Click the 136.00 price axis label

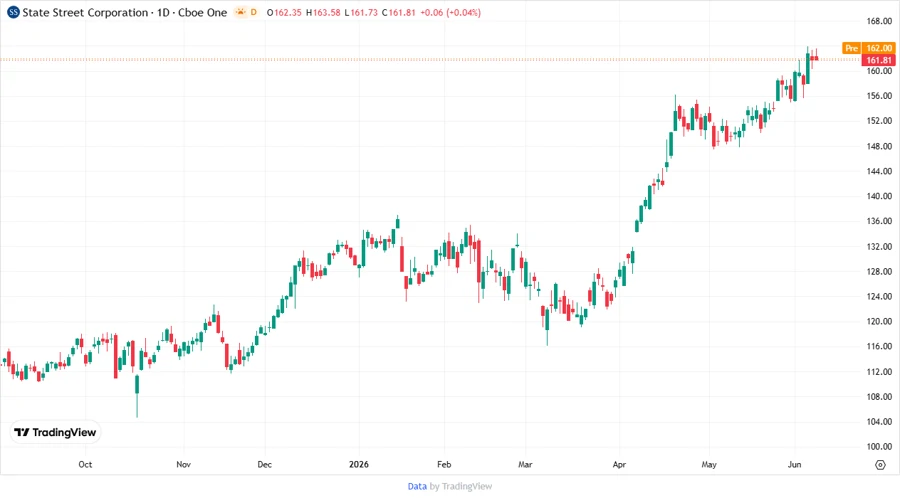point(879,221)
